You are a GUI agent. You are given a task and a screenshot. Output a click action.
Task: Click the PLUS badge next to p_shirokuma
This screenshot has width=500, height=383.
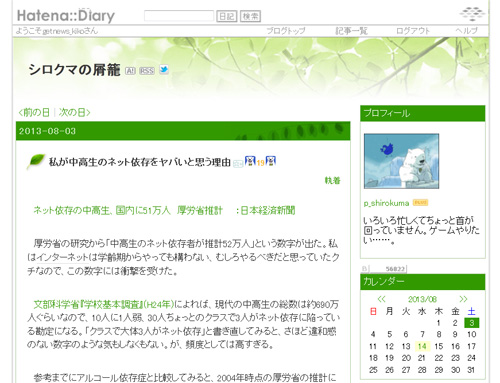[420, 202]
